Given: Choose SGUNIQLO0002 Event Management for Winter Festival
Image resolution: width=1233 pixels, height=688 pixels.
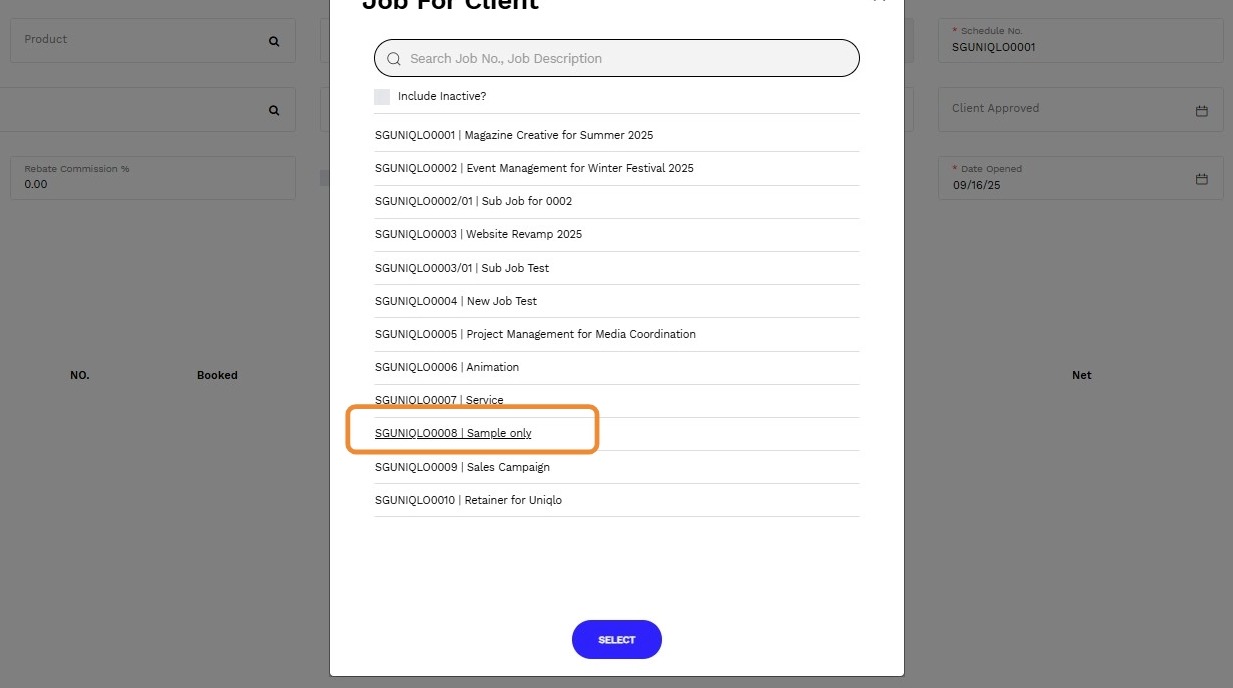Looking at the screenshot, I should click(534, 168).
